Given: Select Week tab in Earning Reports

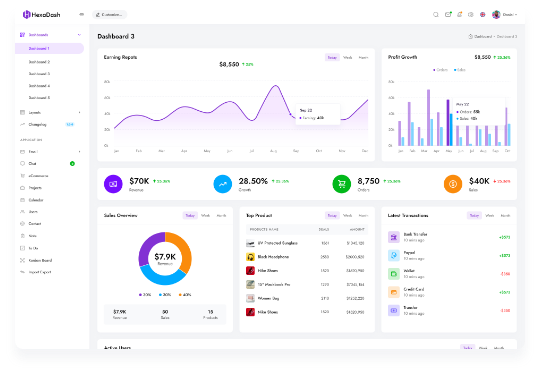Looking at the screenshot, I should [347, 58].
